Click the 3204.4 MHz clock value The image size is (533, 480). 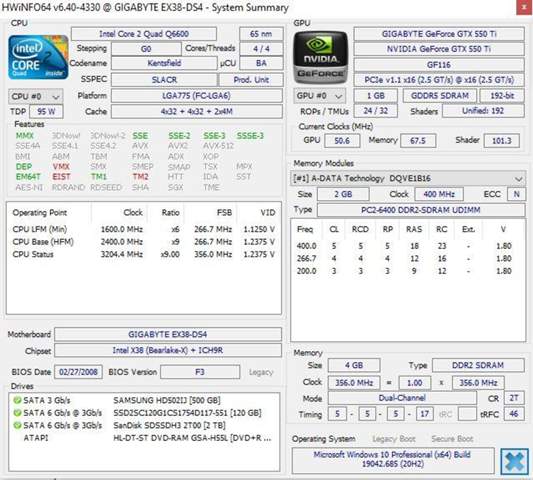121,254
